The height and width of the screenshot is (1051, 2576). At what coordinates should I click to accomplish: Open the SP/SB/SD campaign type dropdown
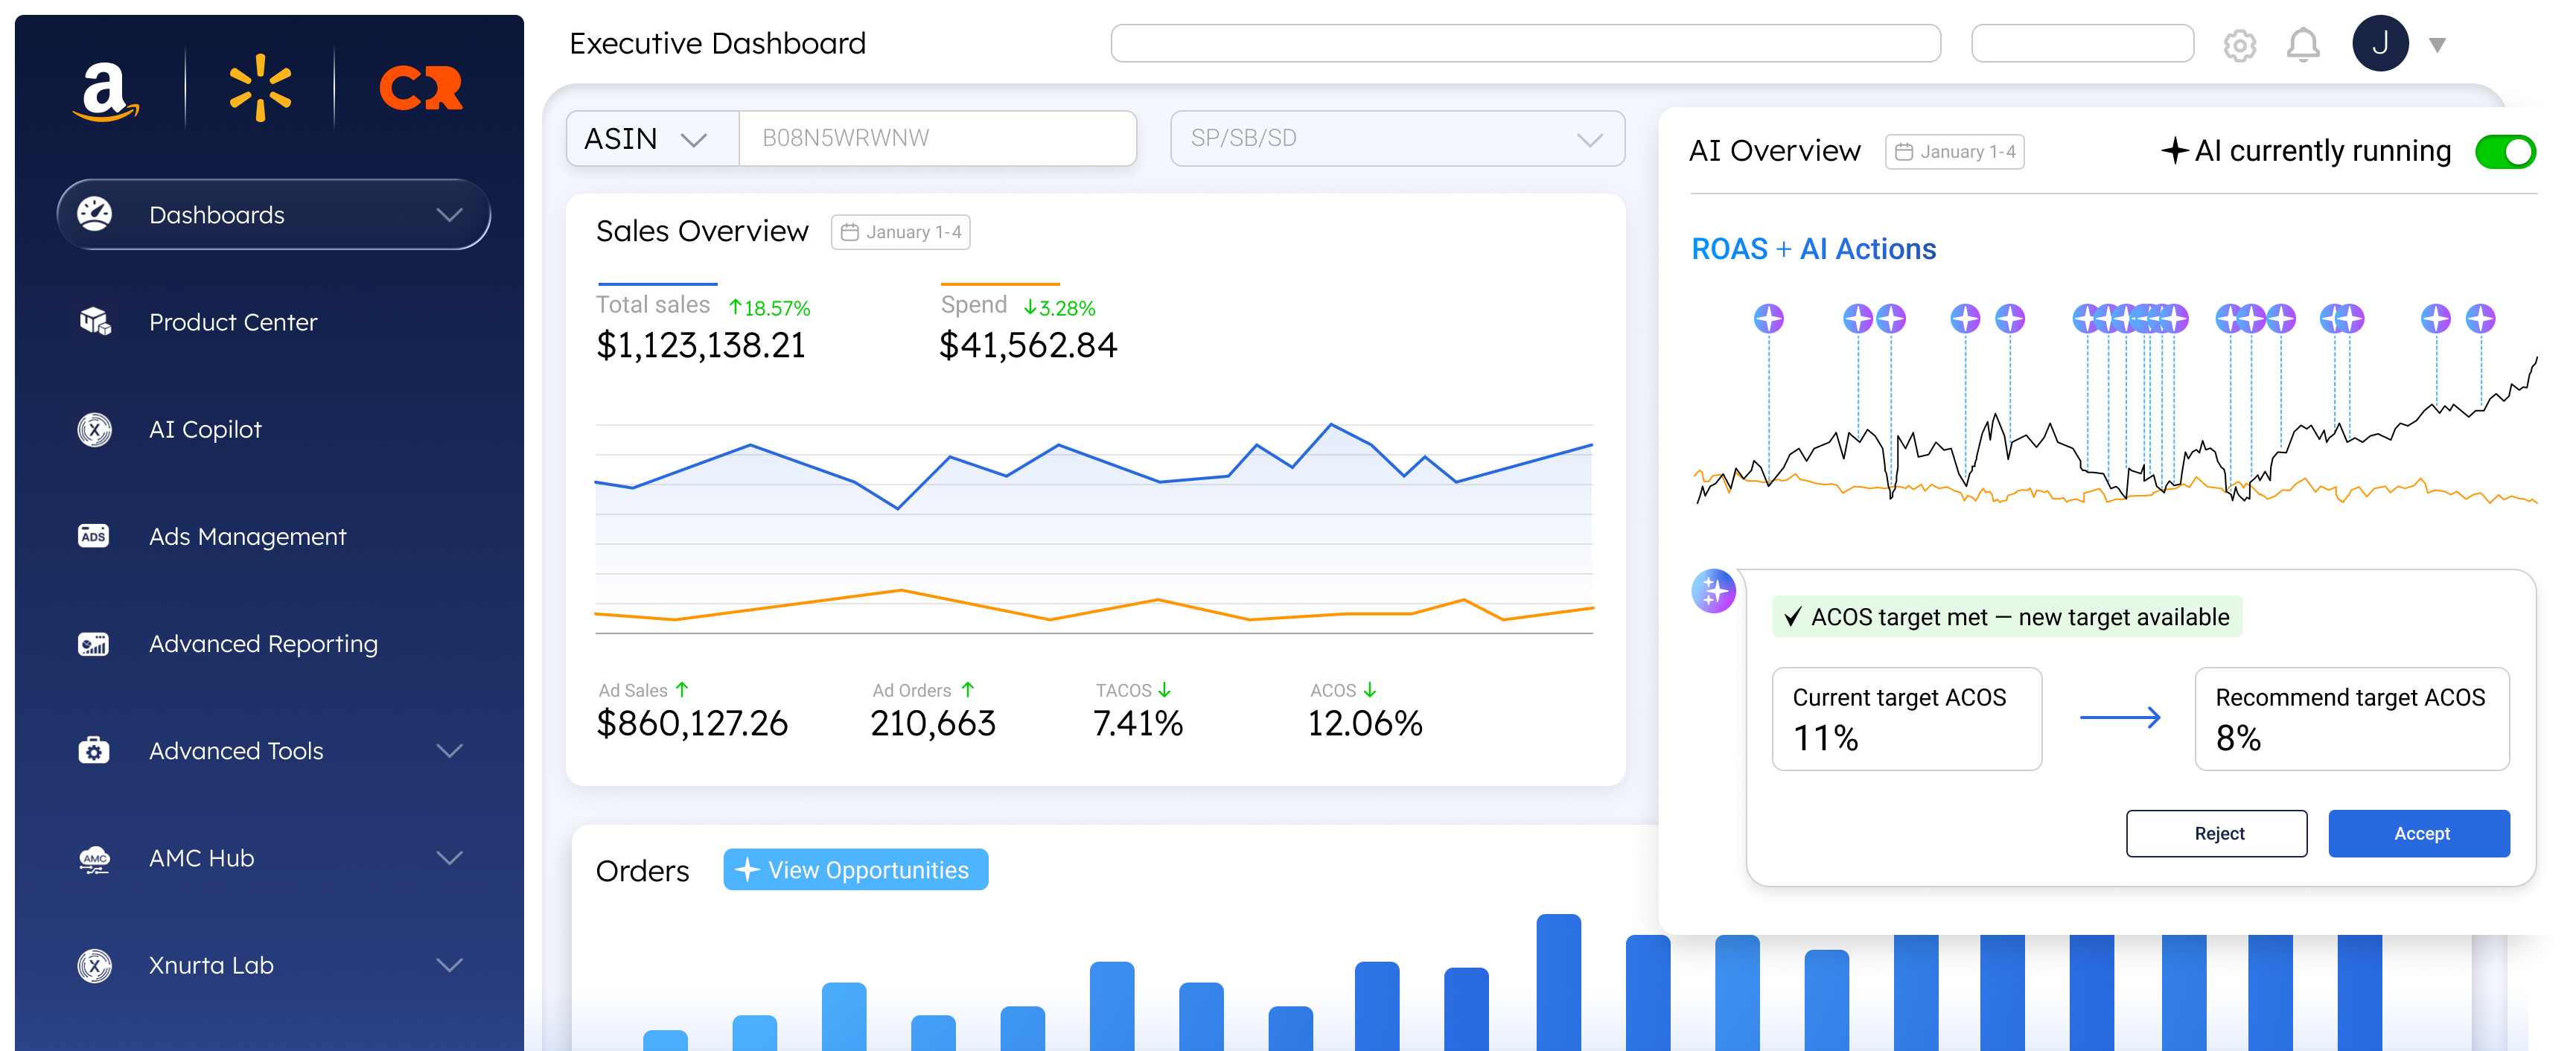(1396, 139)
